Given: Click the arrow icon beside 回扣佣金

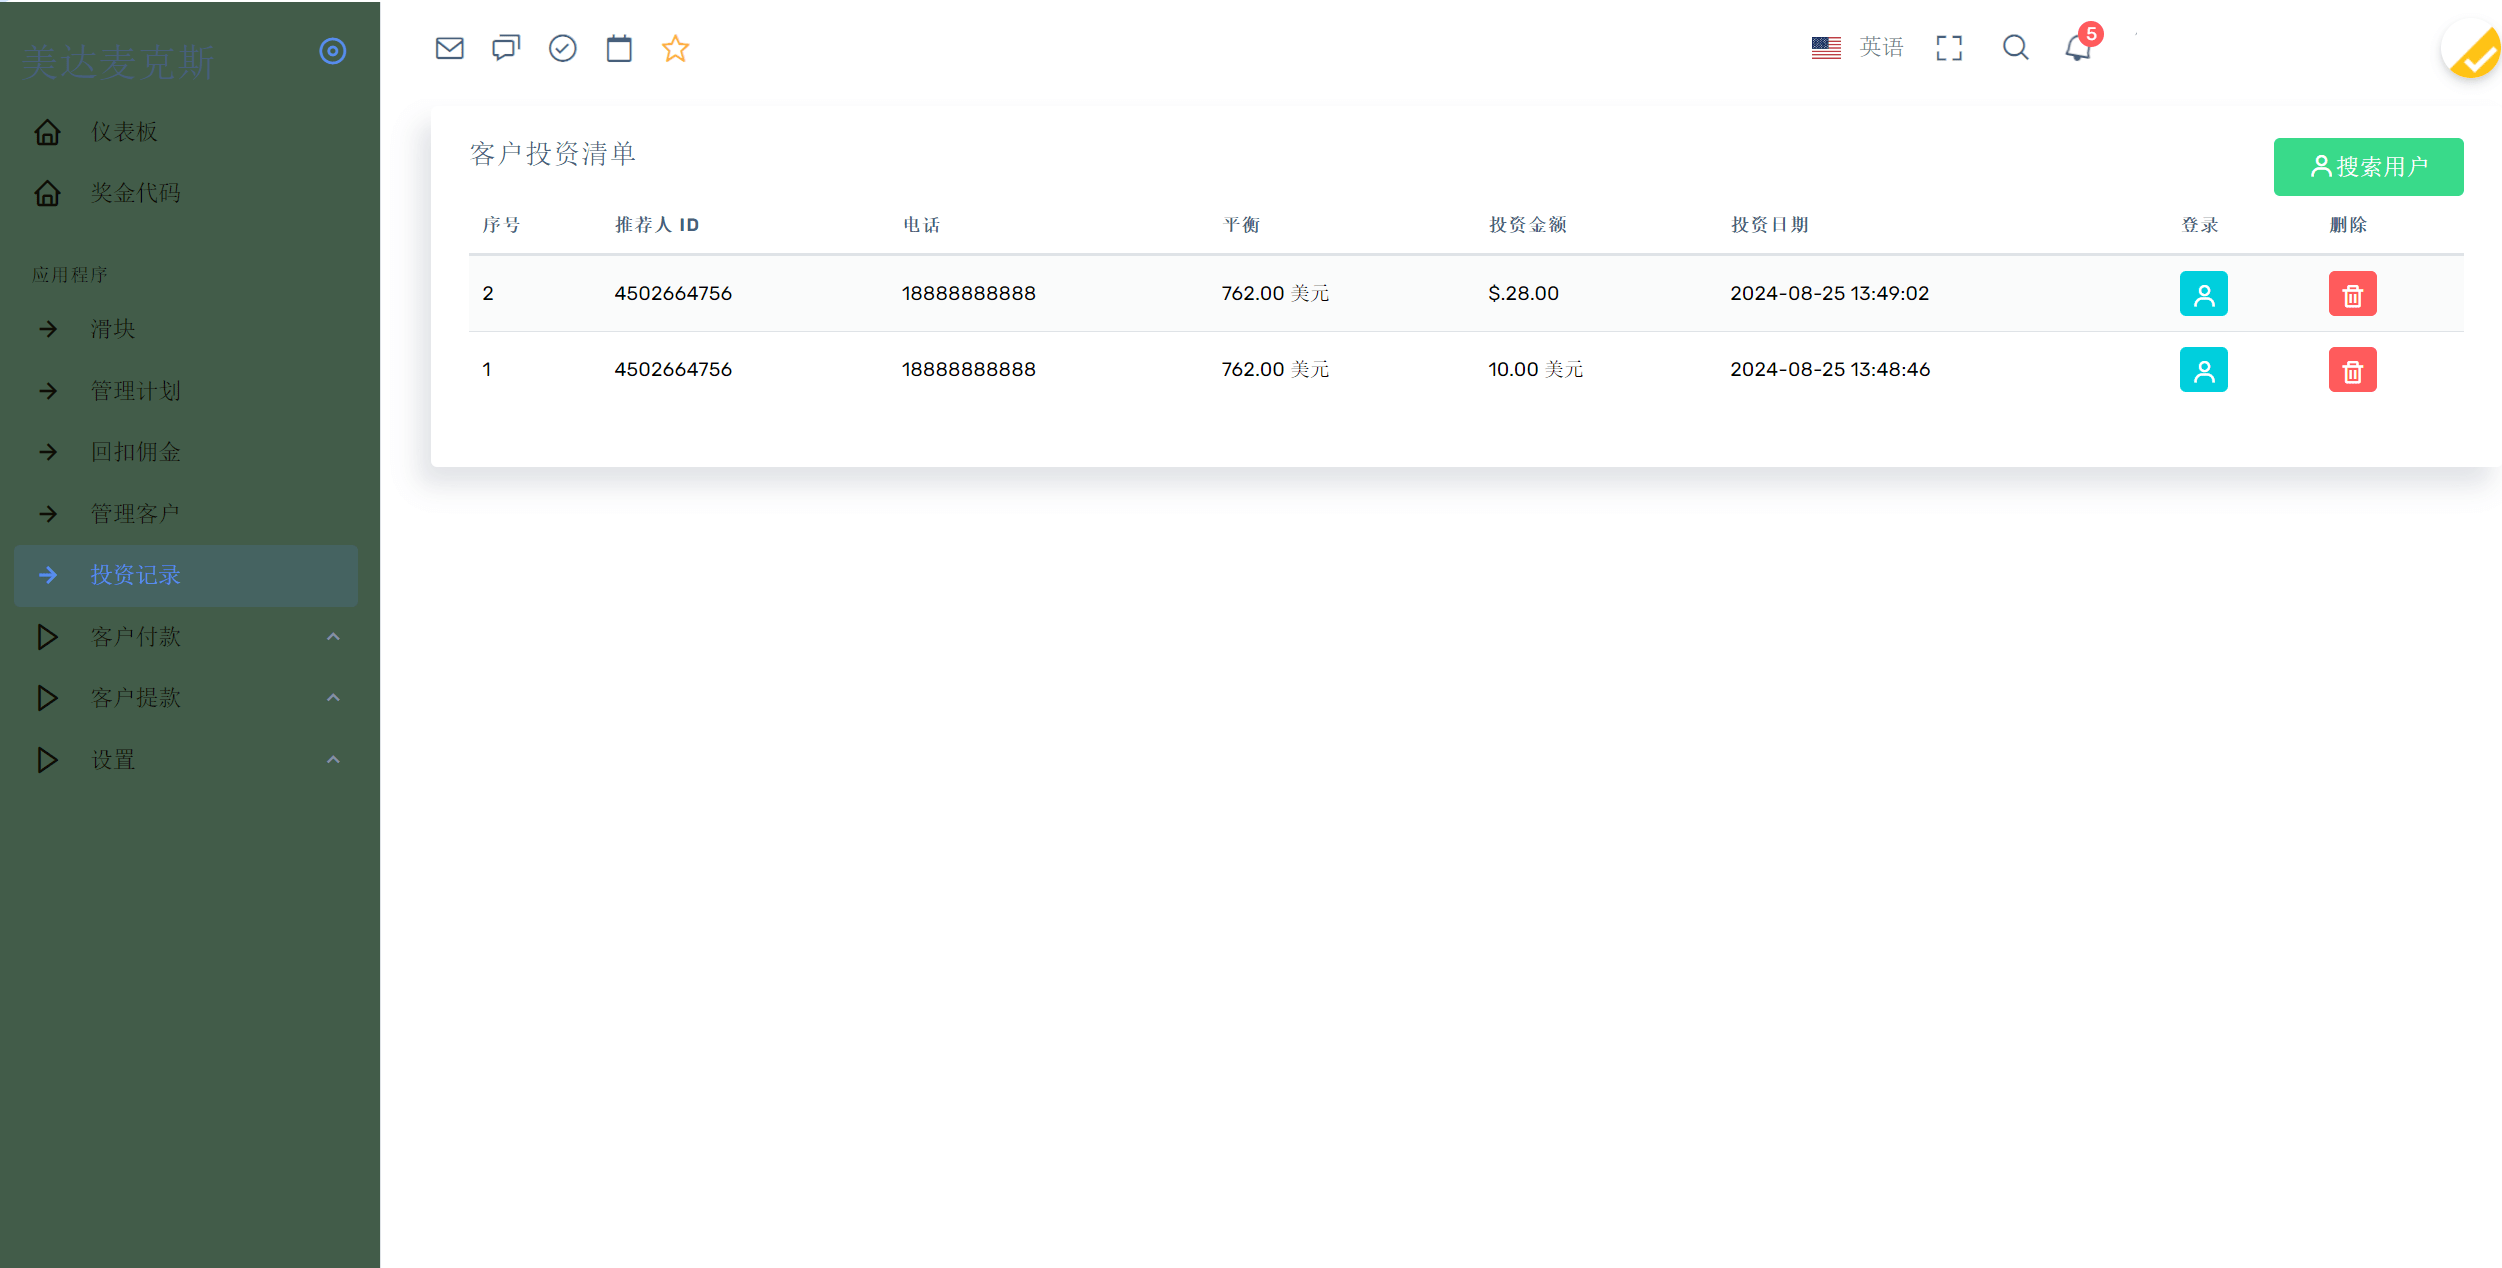Looking at the screenshot, I should click(48, 452).
